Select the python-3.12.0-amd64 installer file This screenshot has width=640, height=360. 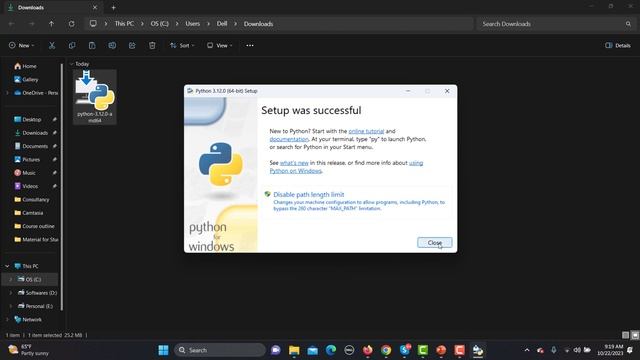(95, 97)
